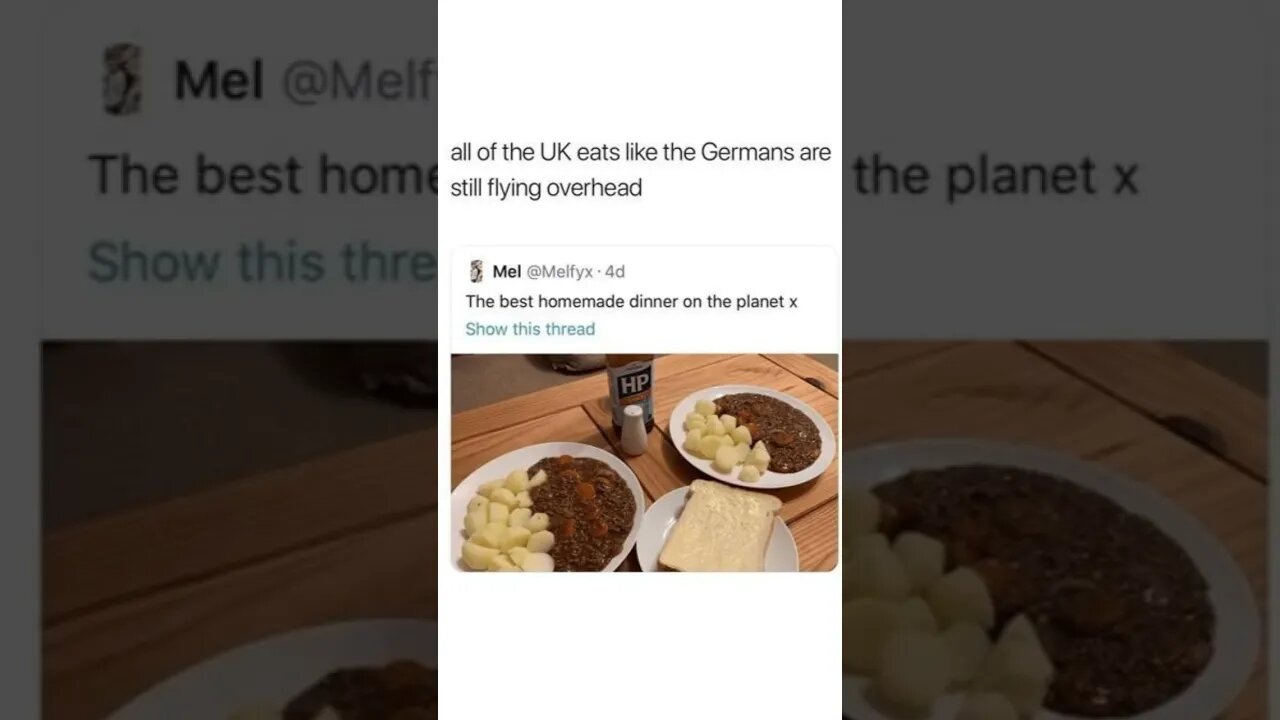
Task: Click the large blurred avatar in background
Action: pos(122,79)
